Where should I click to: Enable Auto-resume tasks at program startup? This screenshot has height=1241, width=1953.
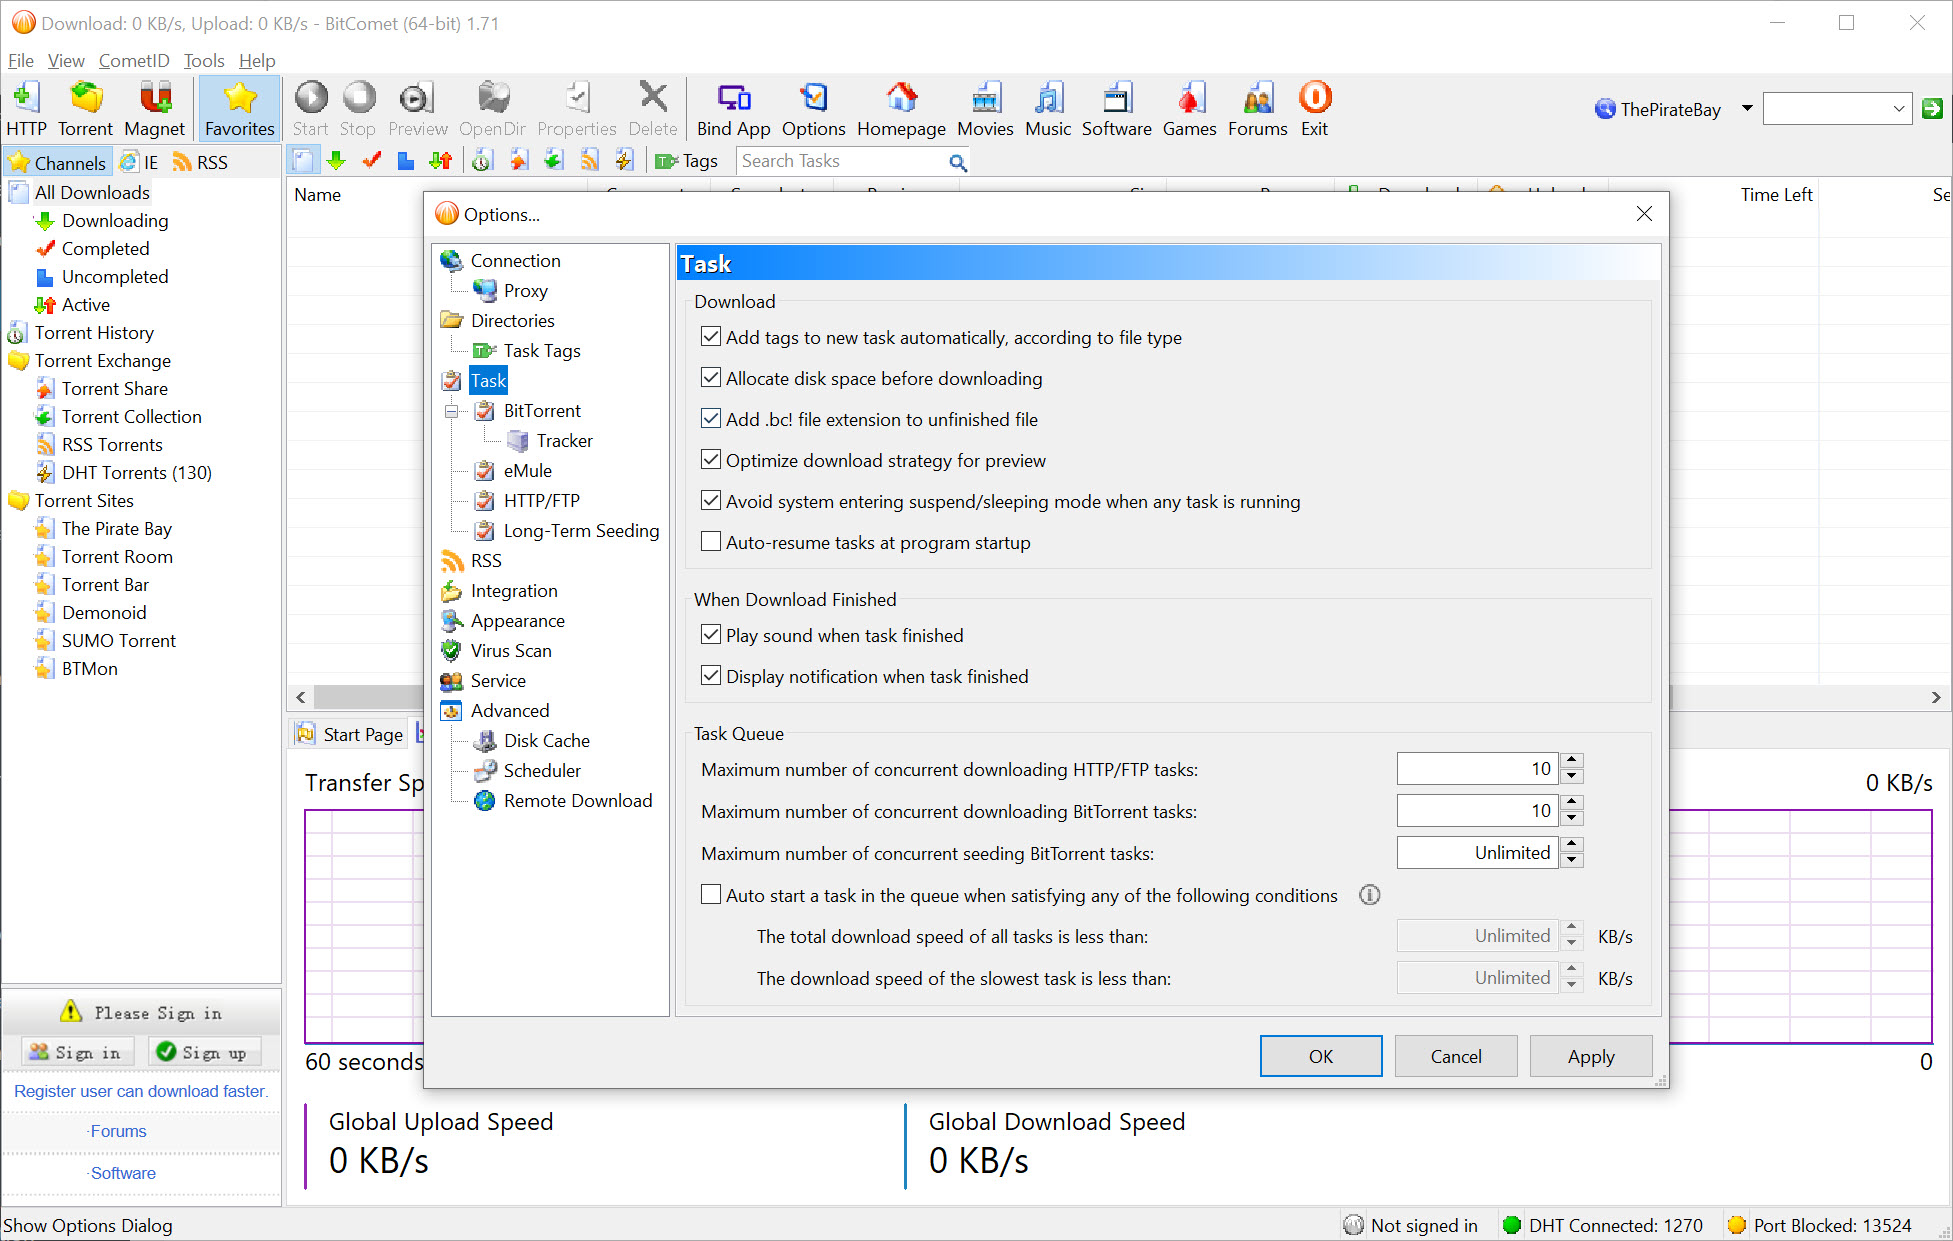[x=711, y=542]
